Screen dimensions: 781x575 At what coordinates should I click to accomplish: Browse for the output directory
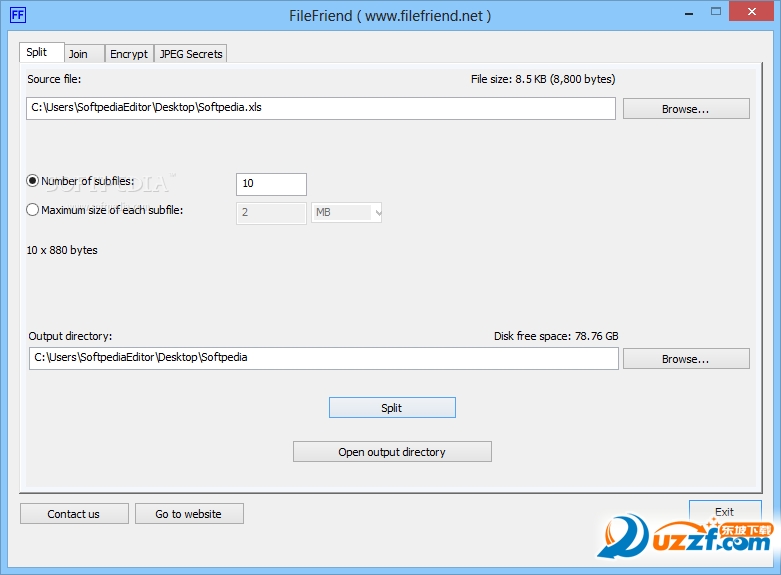coord(686,359)
